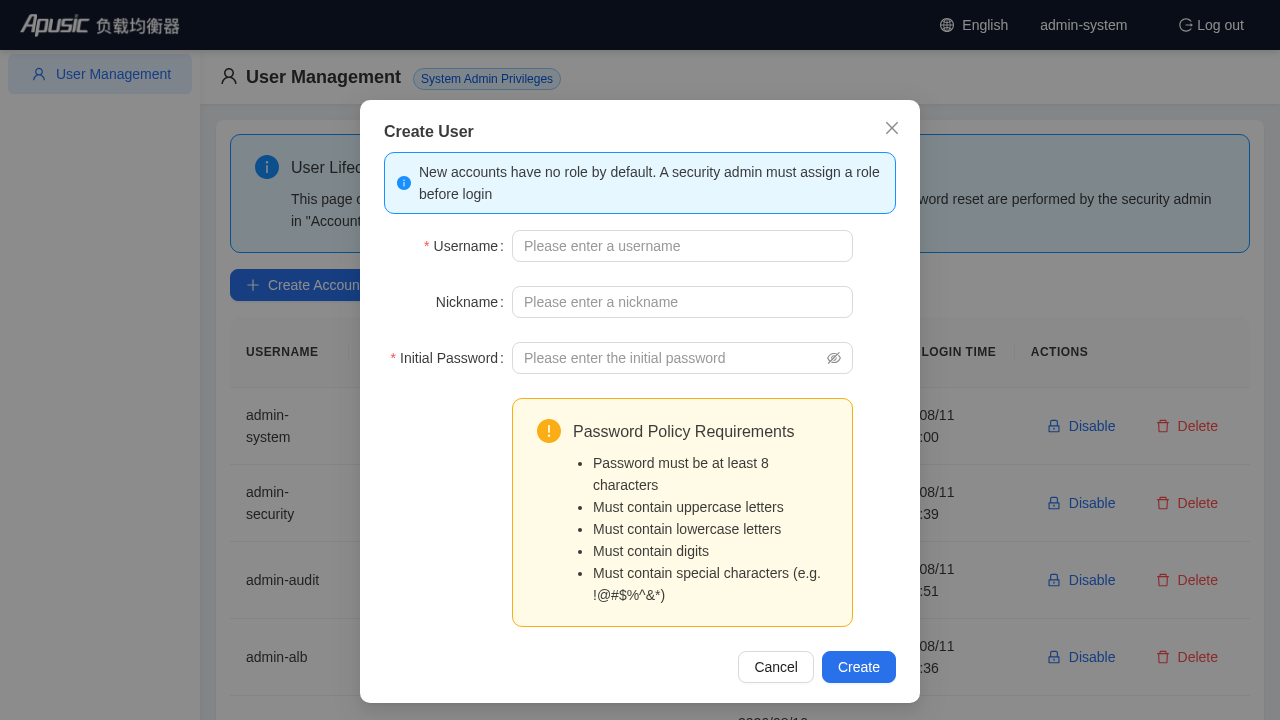The width and height of the screenshot is (1280, 720).
Task: Disable the admin-security account
Action: (x=1081, y=503)
